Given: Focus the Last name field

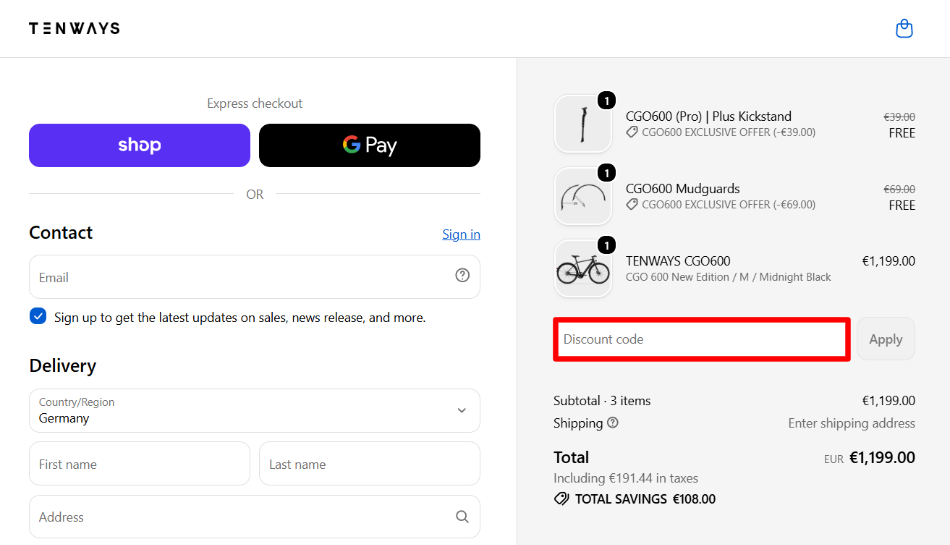Looking at the screenshot, I should pos(370,464).
